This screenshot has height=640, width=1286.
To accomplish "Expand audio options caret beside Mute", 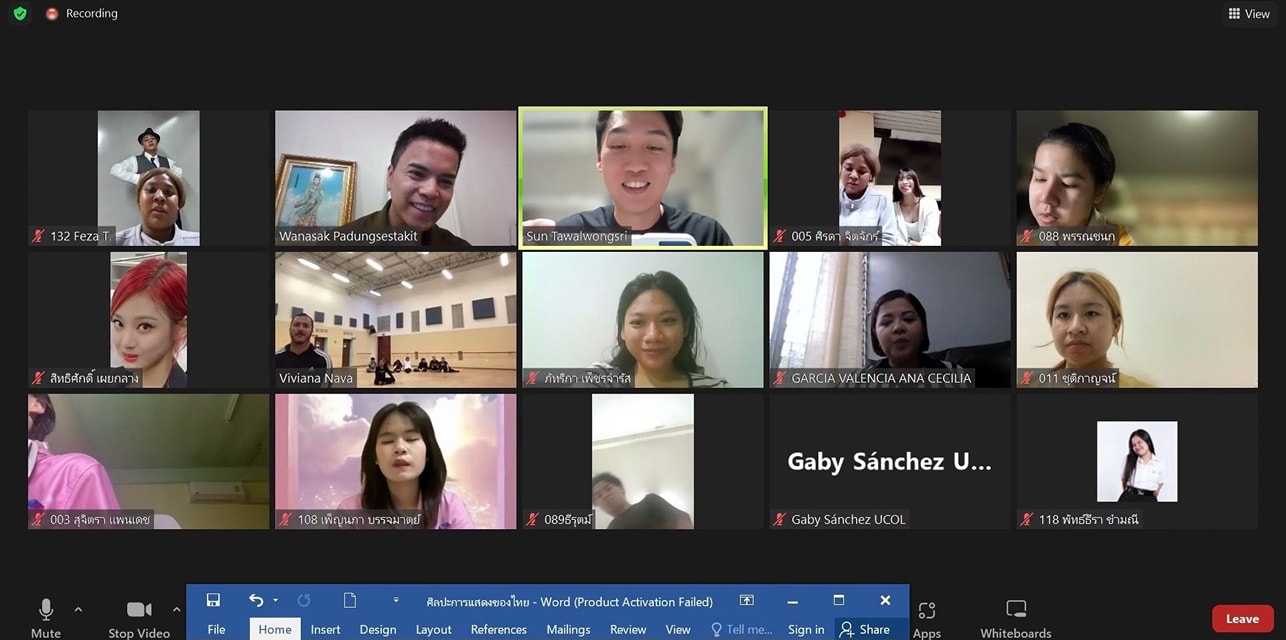I will click(78, 609).
